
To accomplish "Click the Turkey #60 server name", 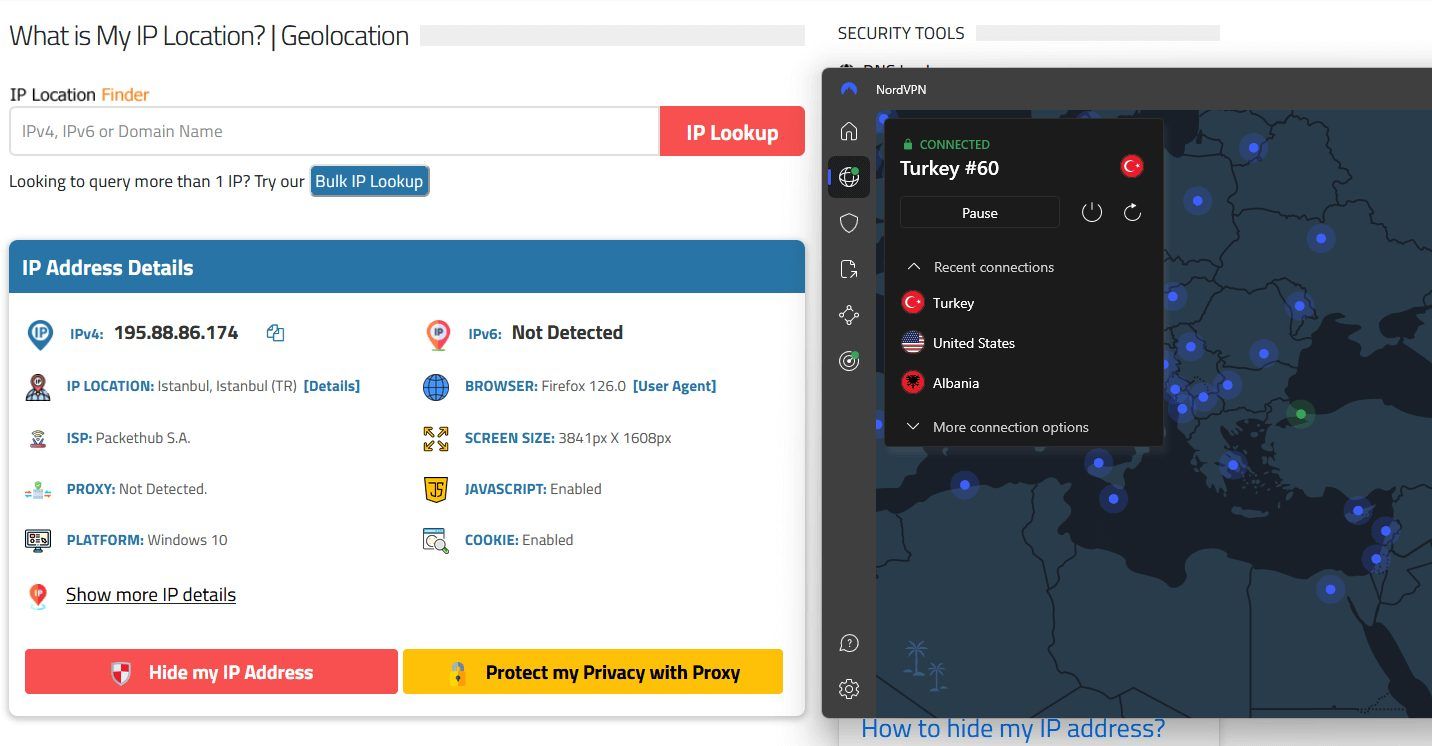I will (x=949, y=168).
